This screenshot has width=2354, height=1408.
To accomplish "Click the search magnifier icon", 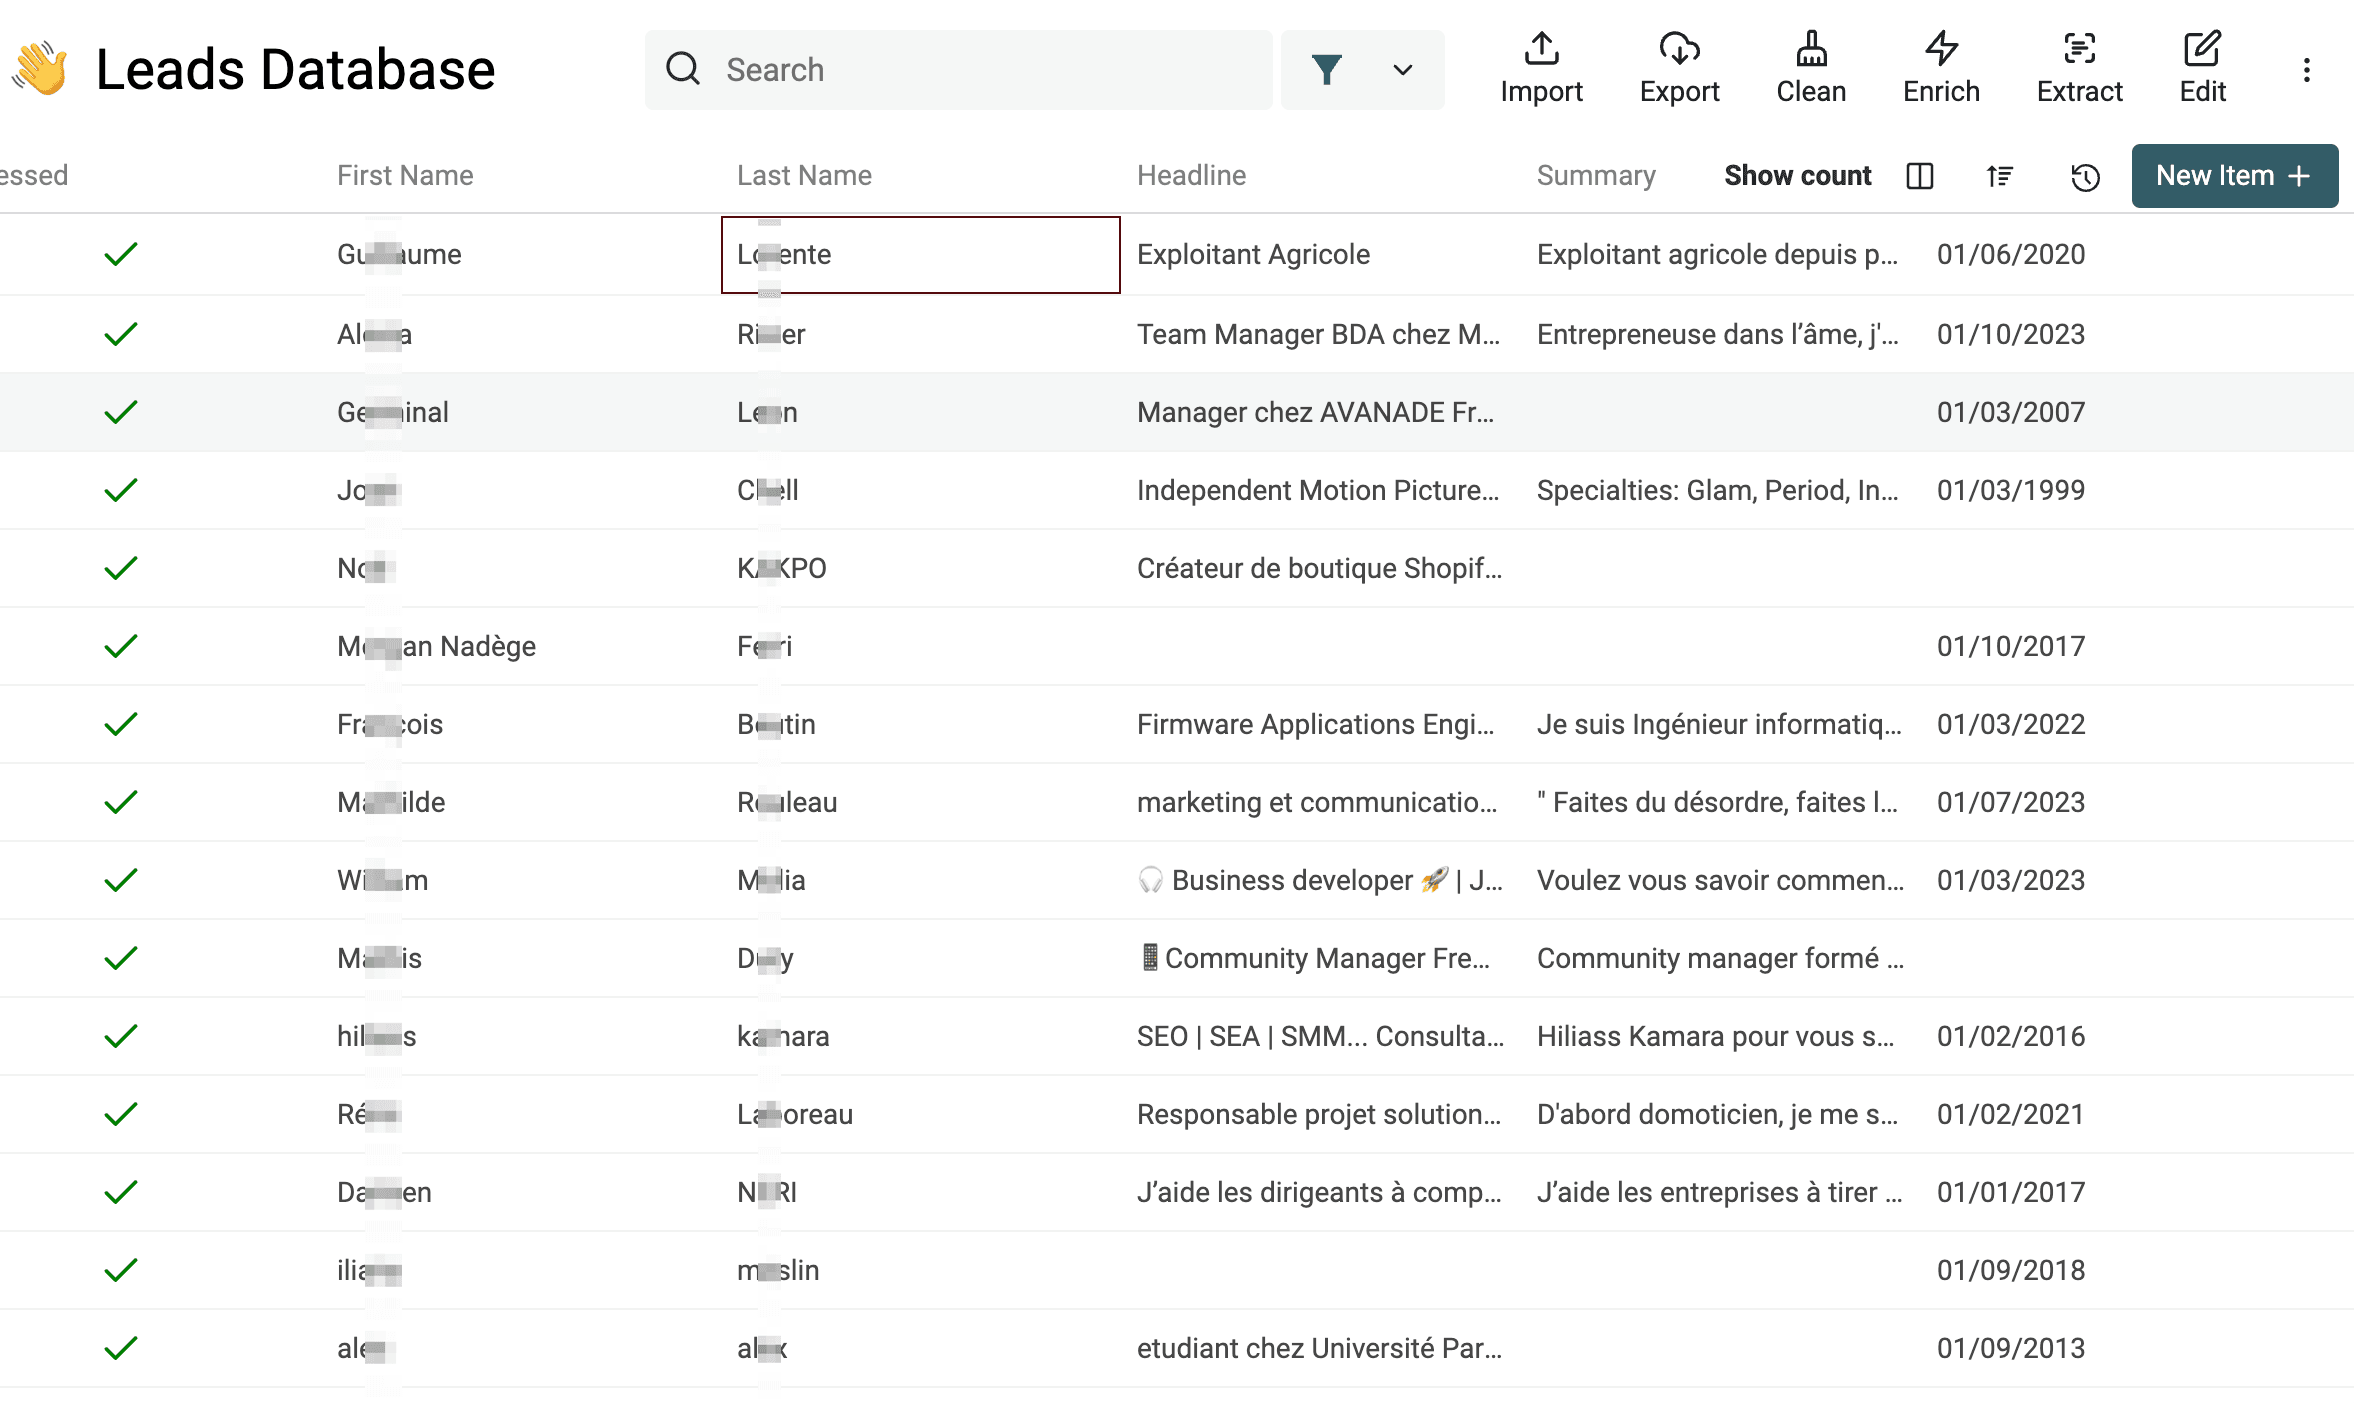I will click(683, 69).
